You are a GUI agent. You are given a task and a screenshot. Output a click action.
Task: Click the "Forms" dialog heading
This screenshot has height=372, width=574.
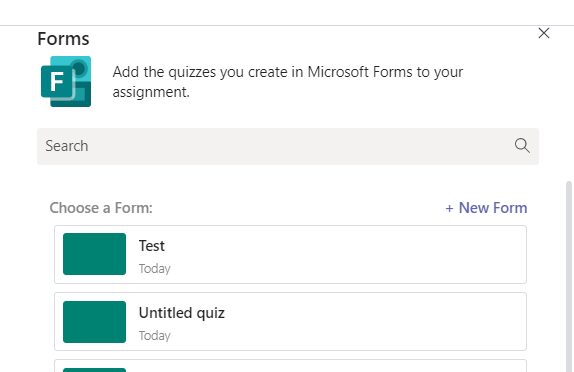(63, 39)
